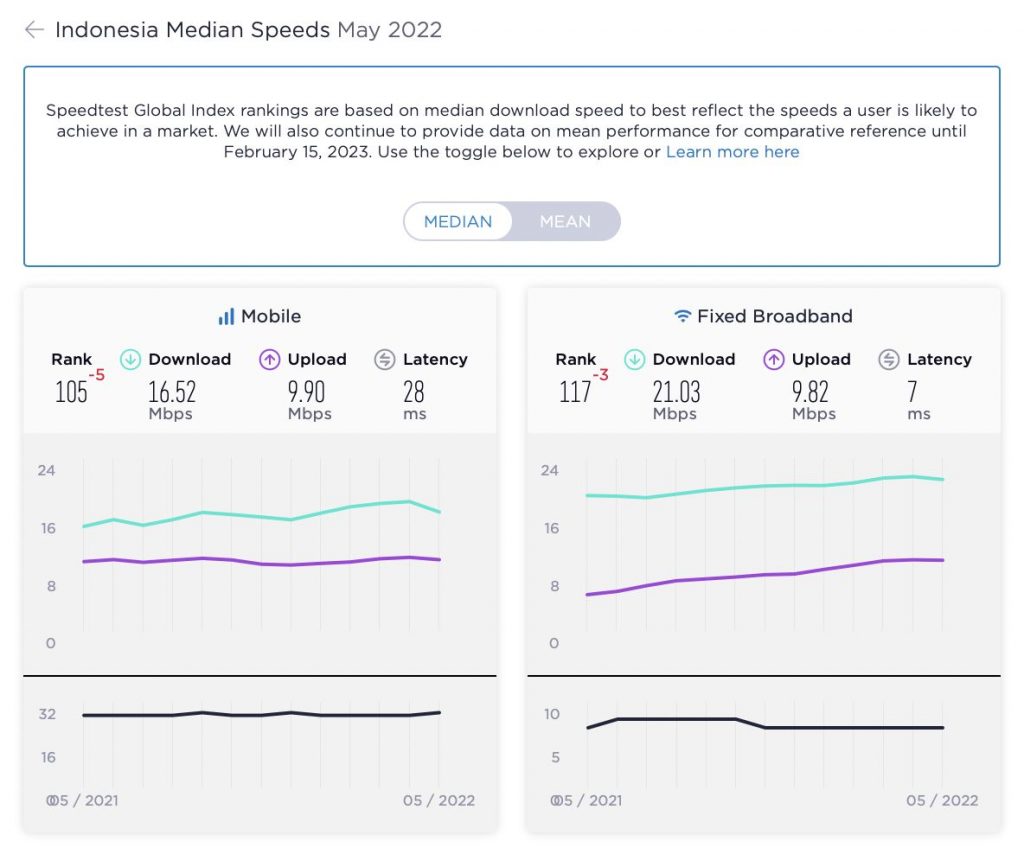Screen dimensions: 1024x854
Task: Click the Latency icon in the Mobile panel
Action: [x=385, y=359]
